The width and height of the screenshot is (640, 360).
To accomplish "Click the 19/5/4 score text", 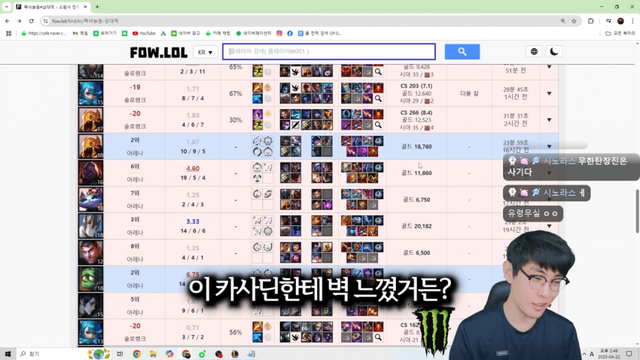I will pyautogui.click(x=193, y=178).
